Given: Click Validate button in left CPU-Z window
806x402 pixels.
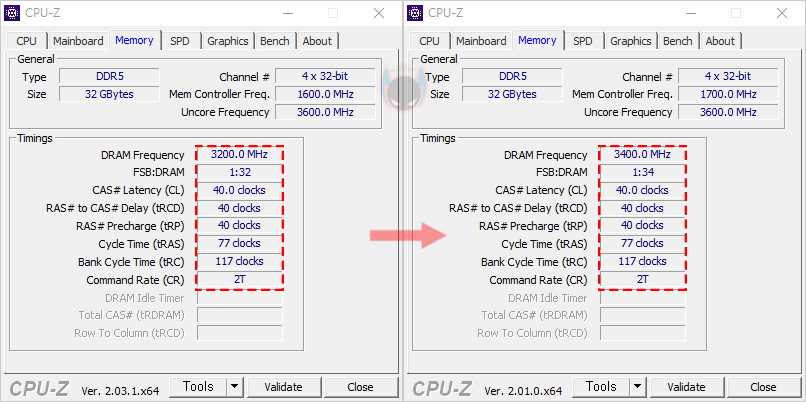Looking at the screenshot, I should pyautogui.click(x=284, y=387).
